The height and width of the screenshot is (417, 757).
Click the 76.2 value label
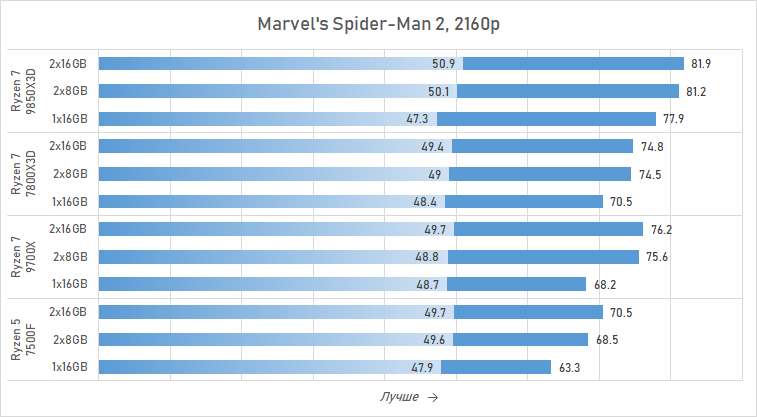(661, 230)
